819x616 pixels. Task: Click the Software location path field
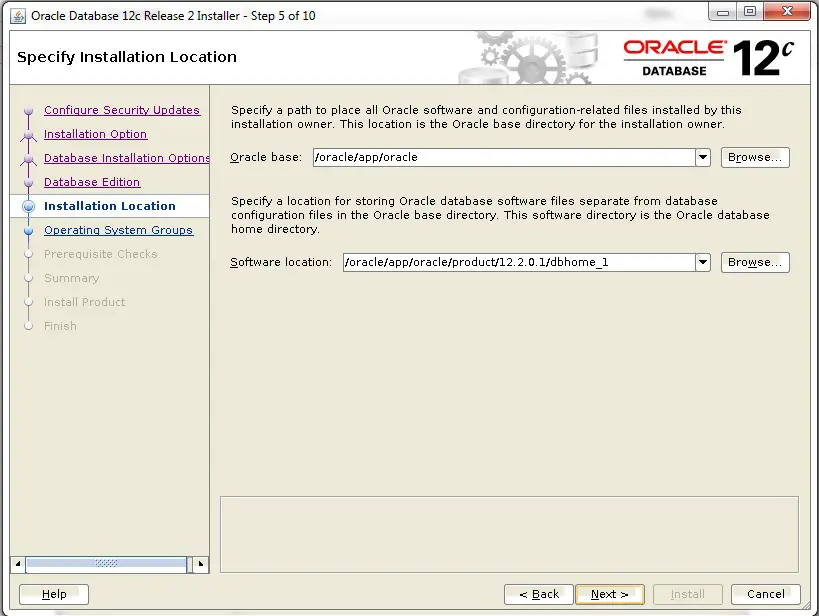(x=519, y=262)
